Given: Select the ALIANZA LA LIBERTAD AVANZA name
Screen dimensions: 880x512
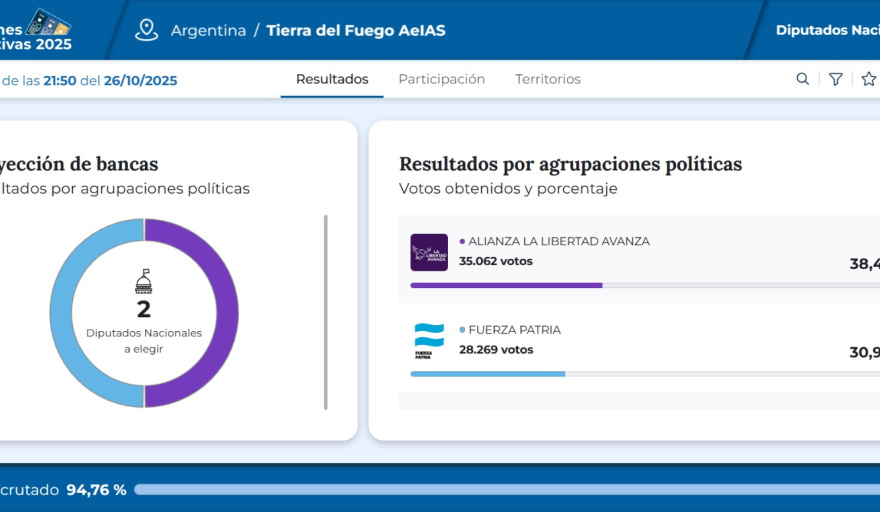Looking at the screenshot, I should pyautogui.click(x=558, y=241).
